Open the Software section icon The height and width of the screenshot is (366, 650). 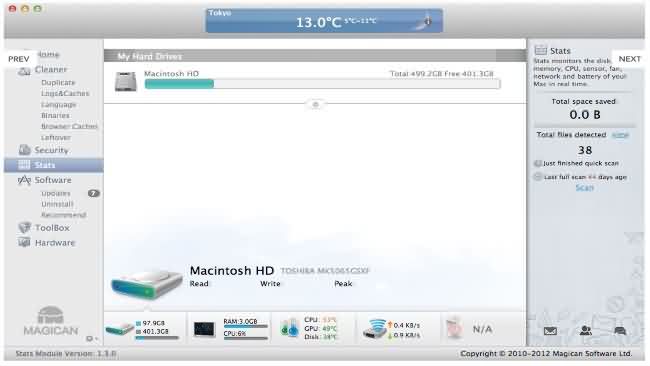click(24, 180)
